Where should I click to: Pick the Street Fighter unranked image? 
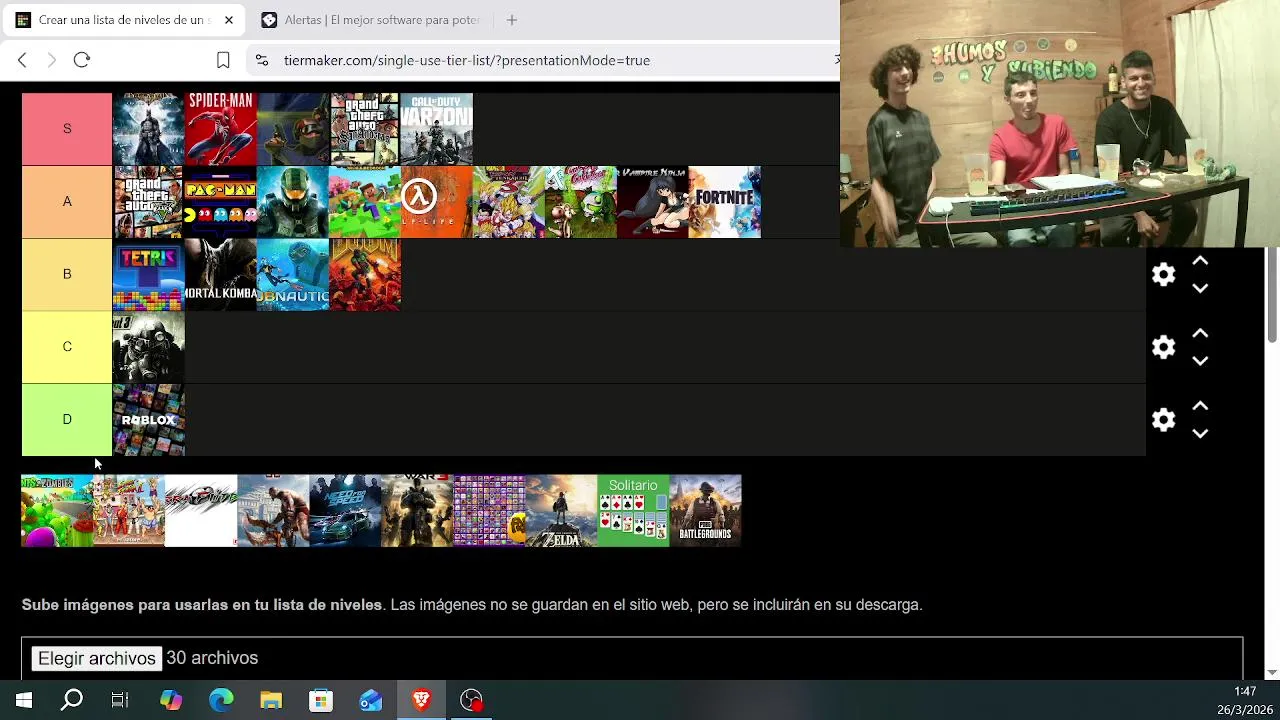pos(129,511)
